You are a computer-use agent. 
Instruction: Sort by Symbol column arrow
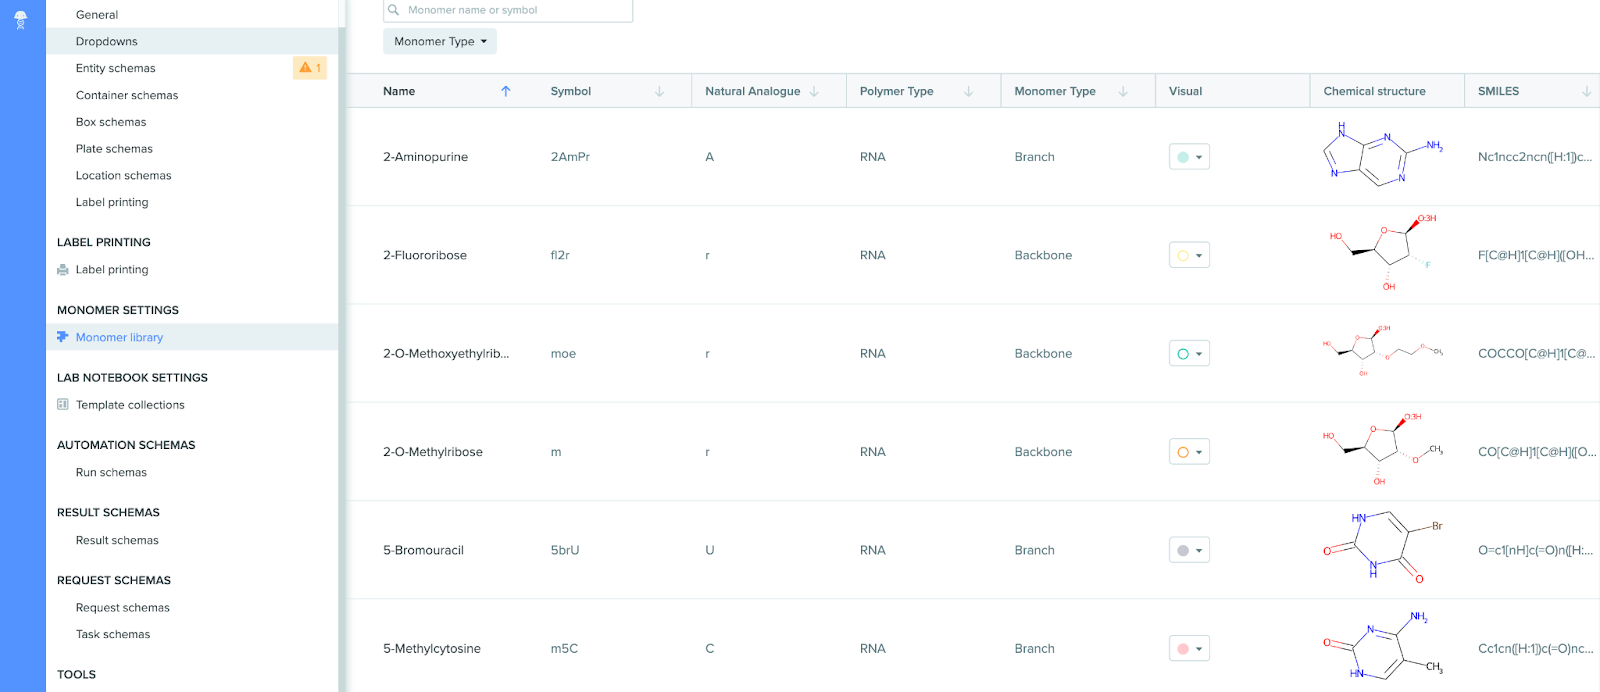pyautogui.click(x=659, y=91)
